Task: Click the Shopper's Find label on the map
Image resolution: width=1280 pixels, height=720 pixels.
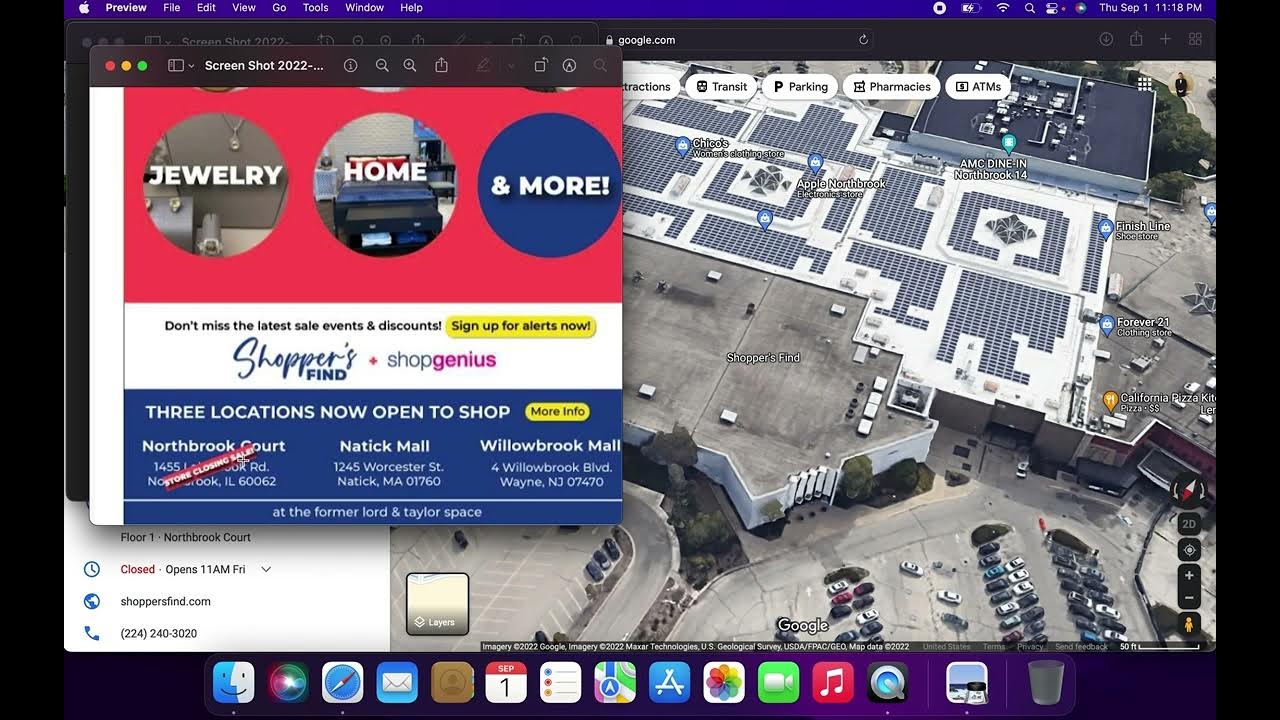Action: click(x=763, y=357)
